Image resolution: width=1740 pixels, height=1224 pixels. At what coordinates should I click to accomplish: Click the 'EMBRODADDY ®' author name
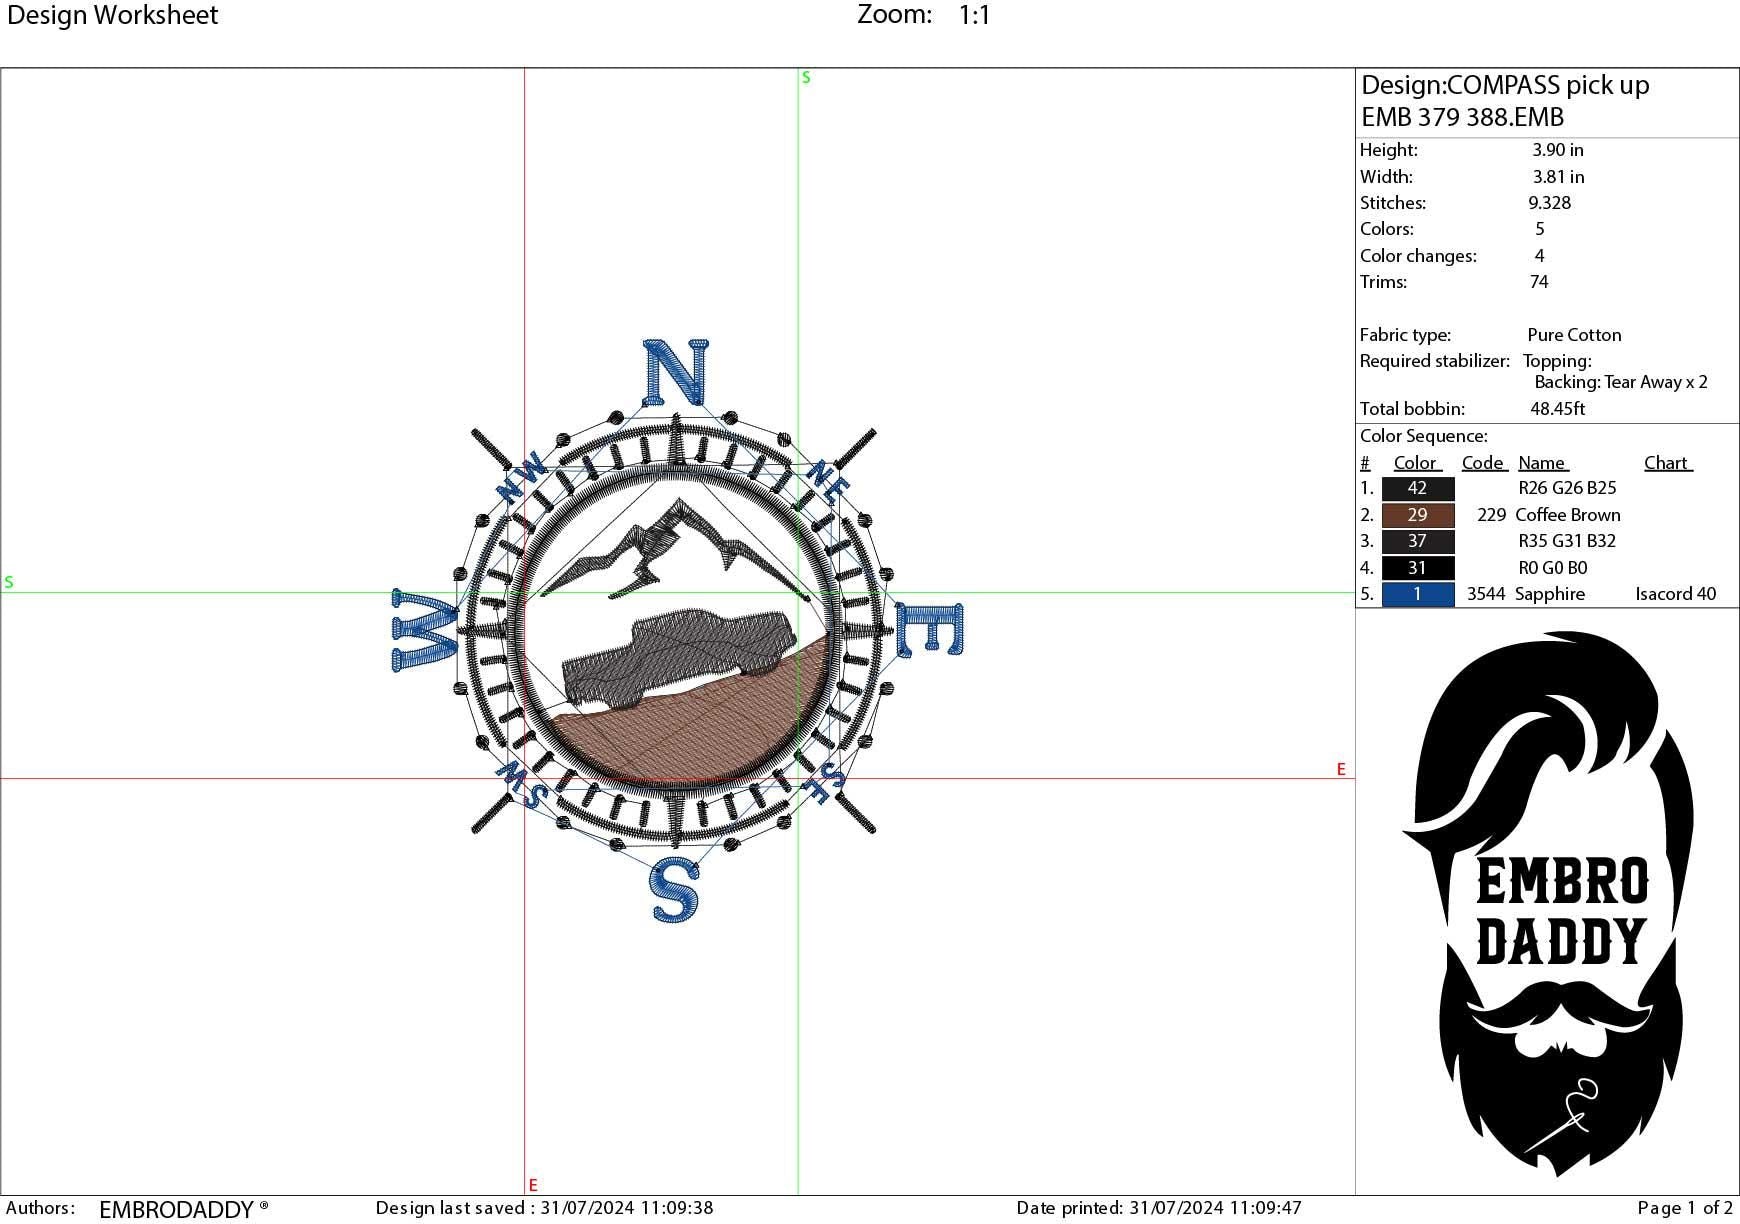click(x=184, y=1209)
